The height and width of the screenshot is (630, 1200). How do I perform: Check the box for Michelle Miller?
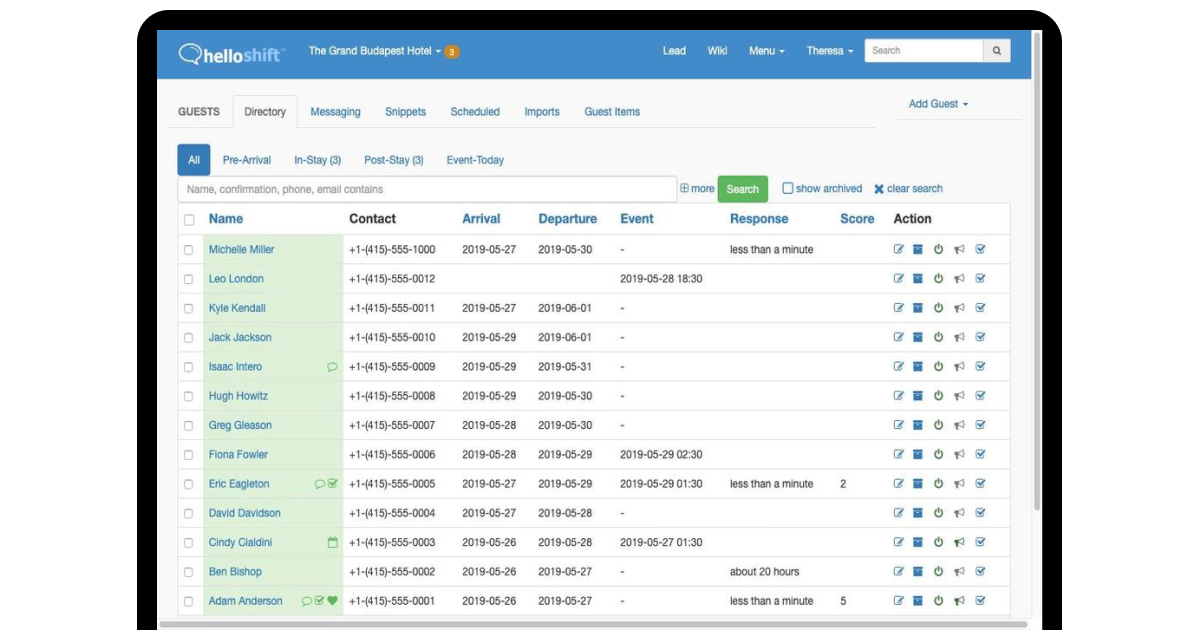click(x=189, y=250)
